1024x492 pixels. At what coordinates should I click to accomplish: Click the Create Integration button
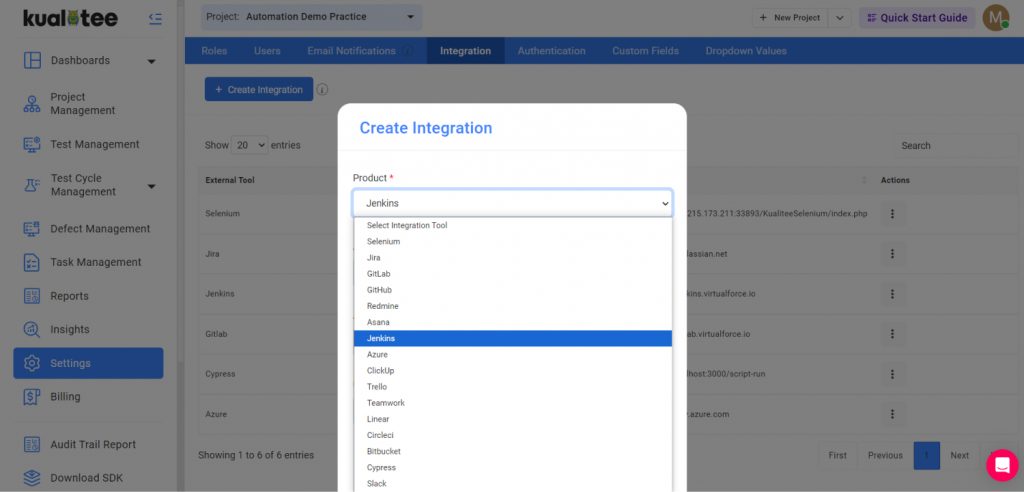tap(259, 90)
